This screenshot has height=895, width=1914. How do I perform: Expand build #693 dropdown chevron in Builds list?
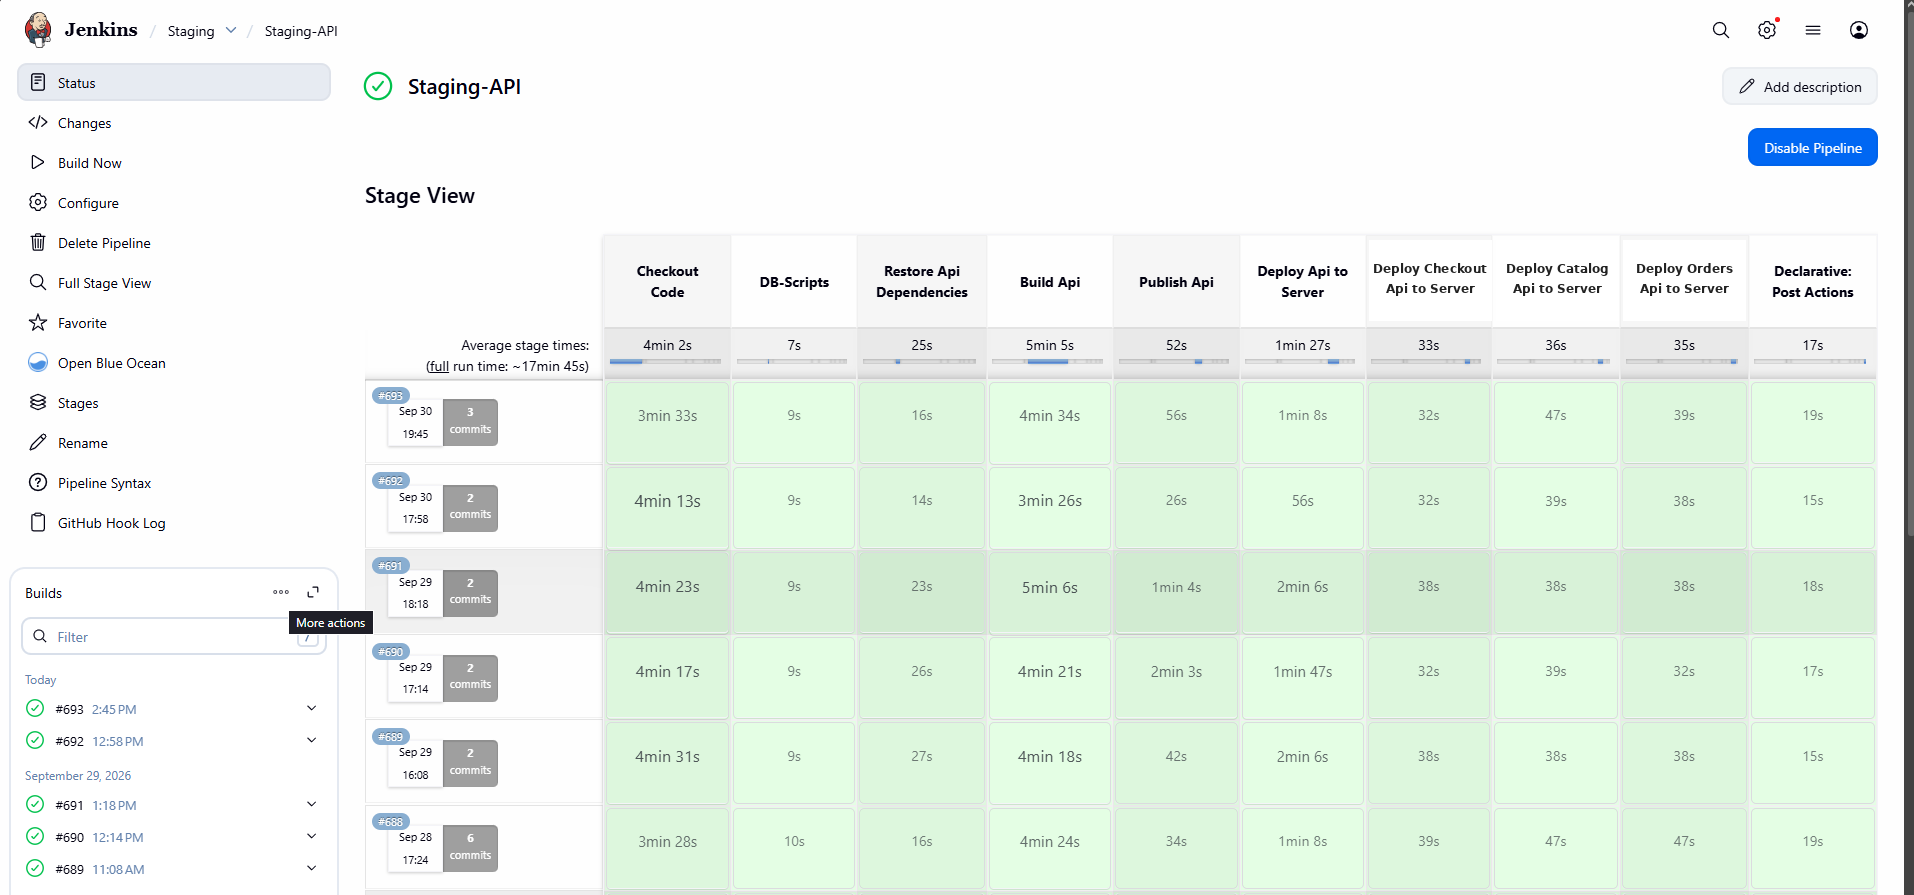click(x=311, y=708)
